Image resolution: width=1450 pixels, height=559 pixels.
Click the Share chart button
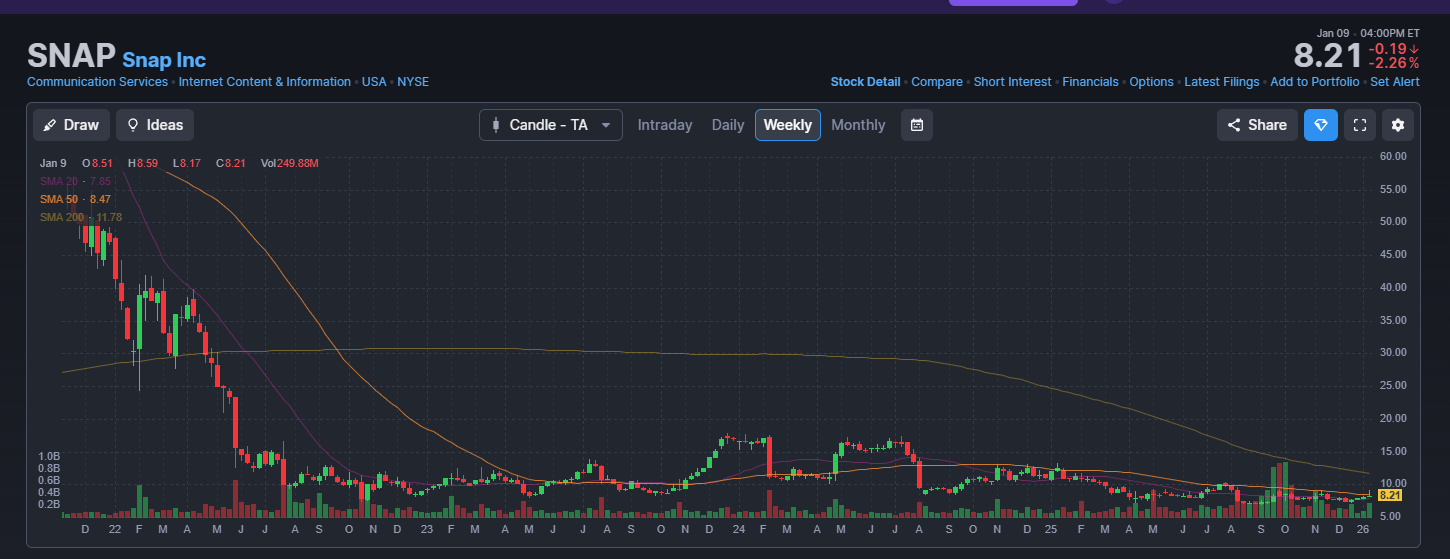pos(1257,125)
